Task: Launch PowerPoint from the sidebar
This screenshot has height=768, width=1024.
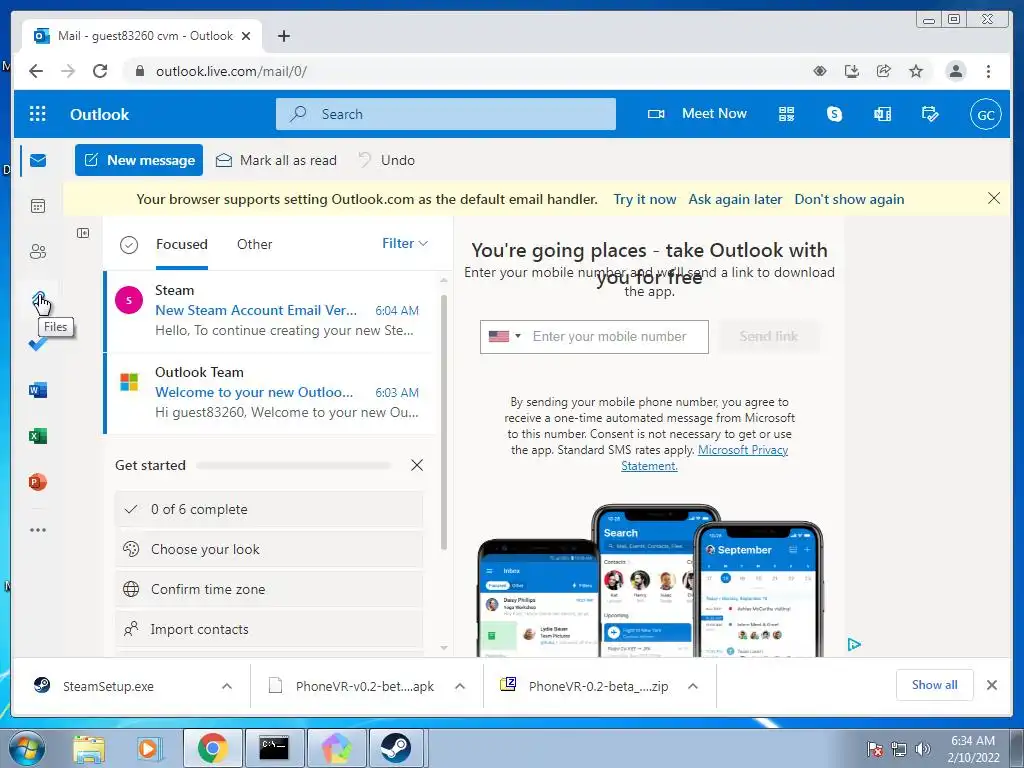Action: coord(38,483)
